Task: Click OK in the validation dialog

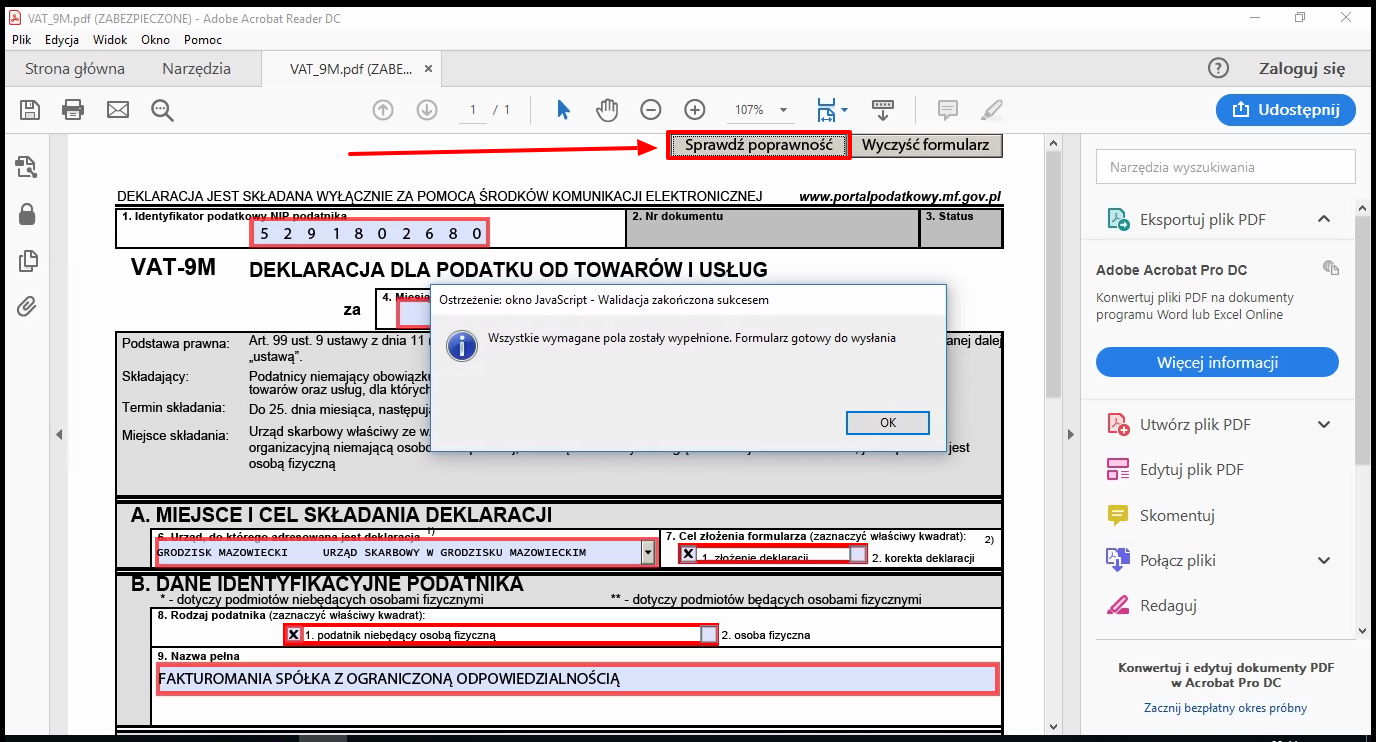Action: [888, 423]
